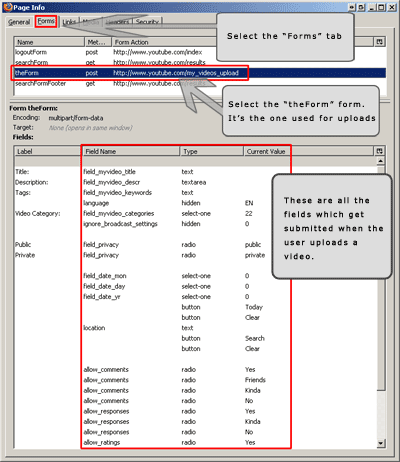Sort fields by the Current Value column header
The height and width of the screenshot is (462, 400).
click(x=308, y=151)
